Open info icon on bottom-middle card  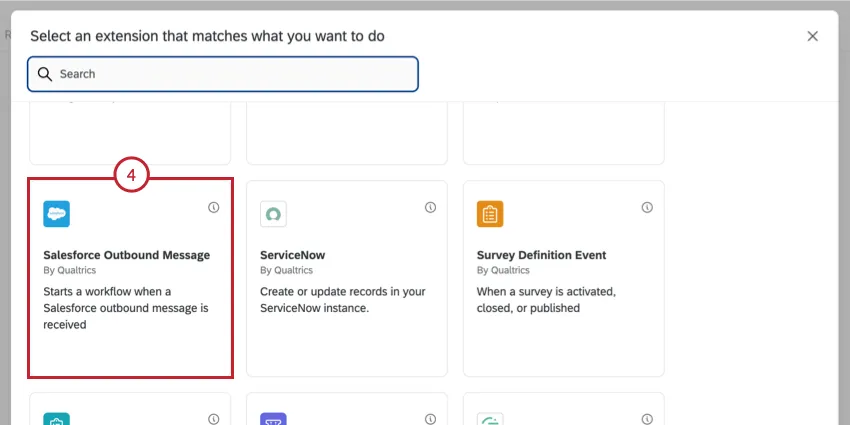pos(430,419)
